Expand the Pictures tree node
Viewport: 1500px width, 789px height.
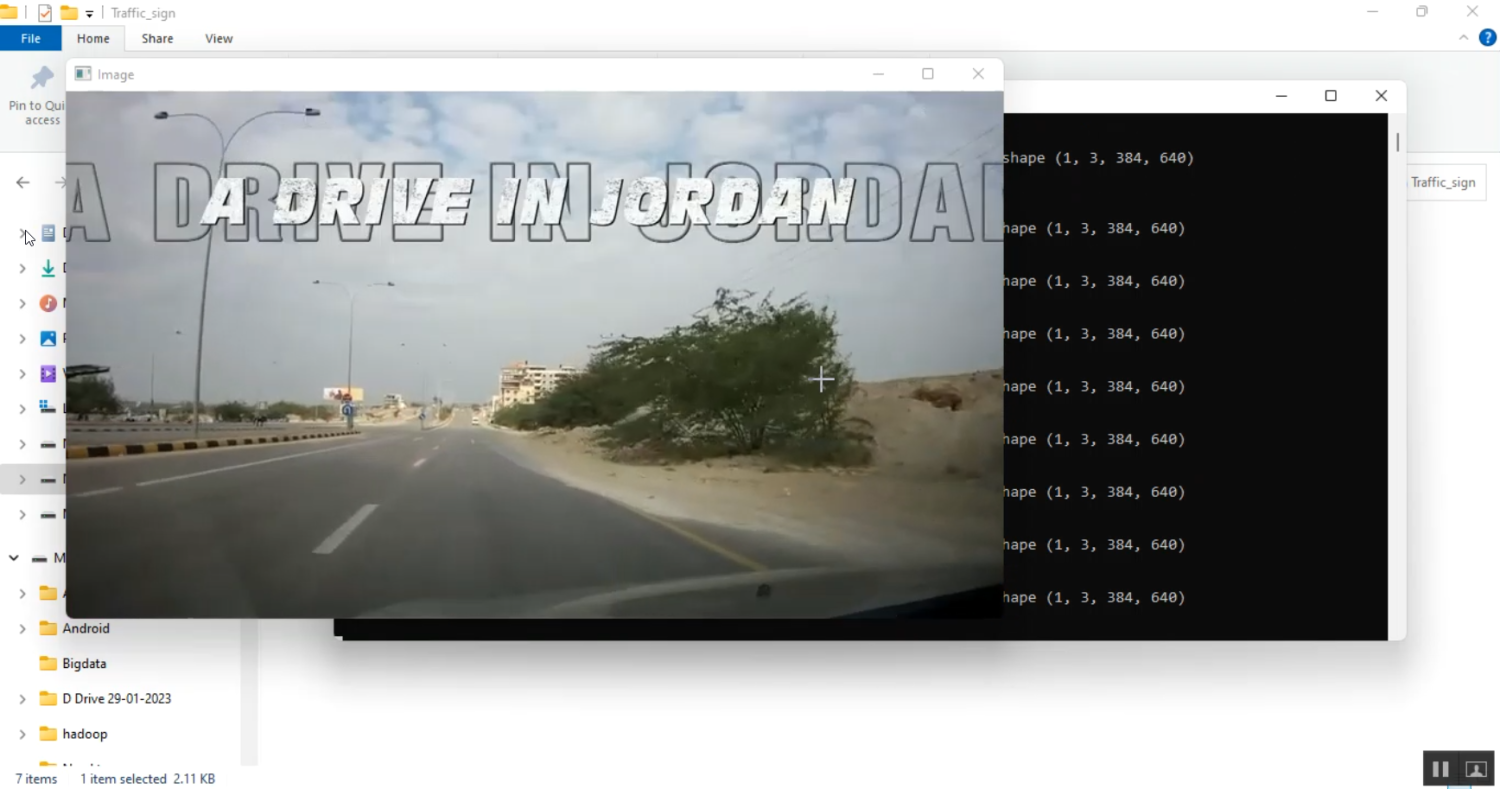tap(22, 338)
